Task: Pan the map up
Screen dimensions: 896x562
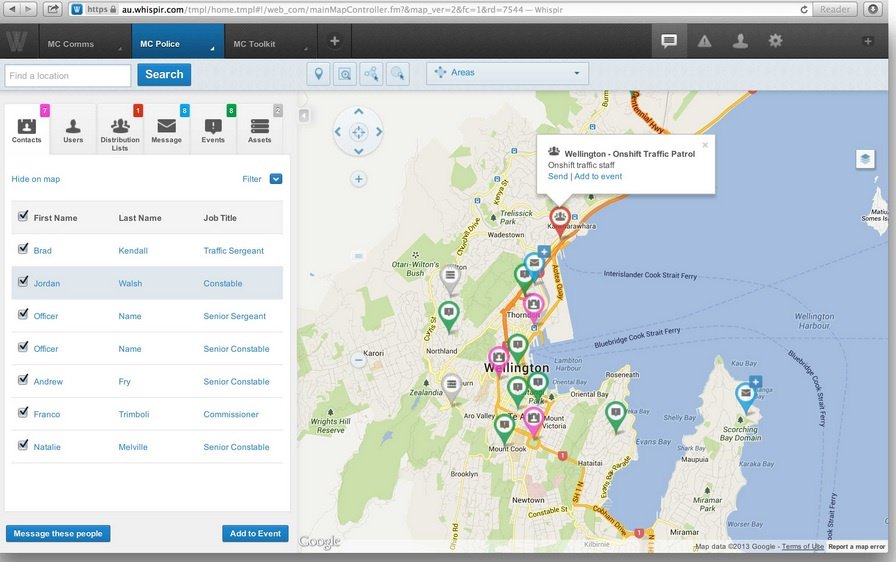Action: (358, 112)
